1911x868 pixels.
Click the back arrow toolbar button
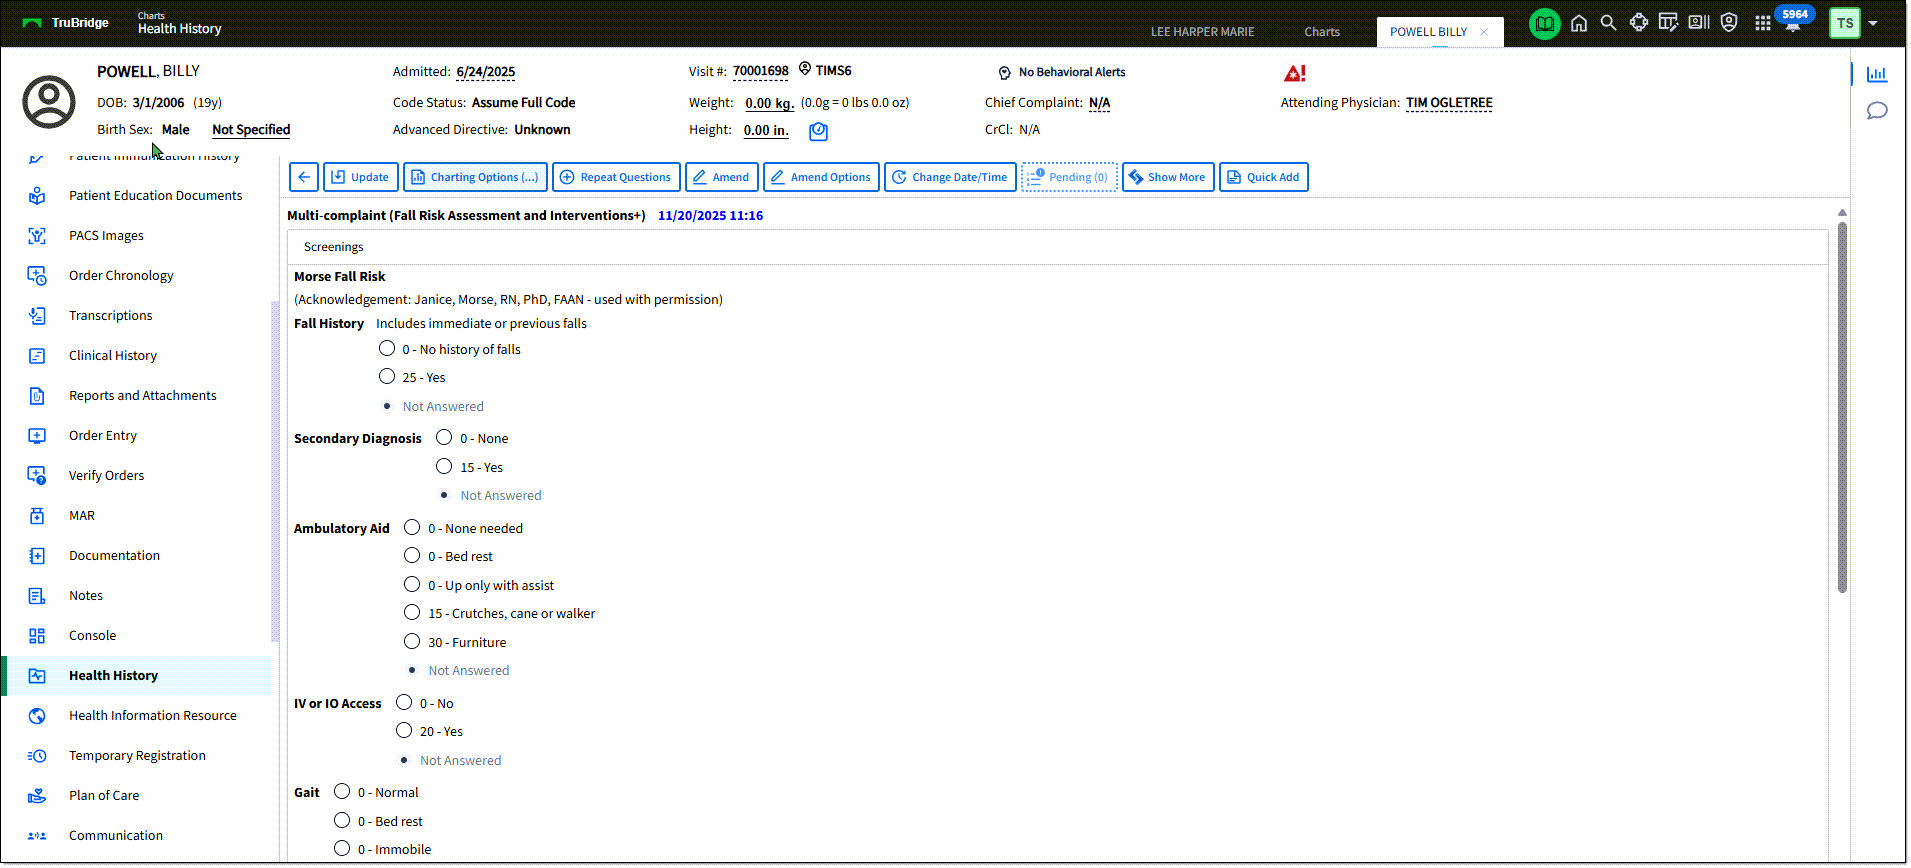tap(304, 177)
